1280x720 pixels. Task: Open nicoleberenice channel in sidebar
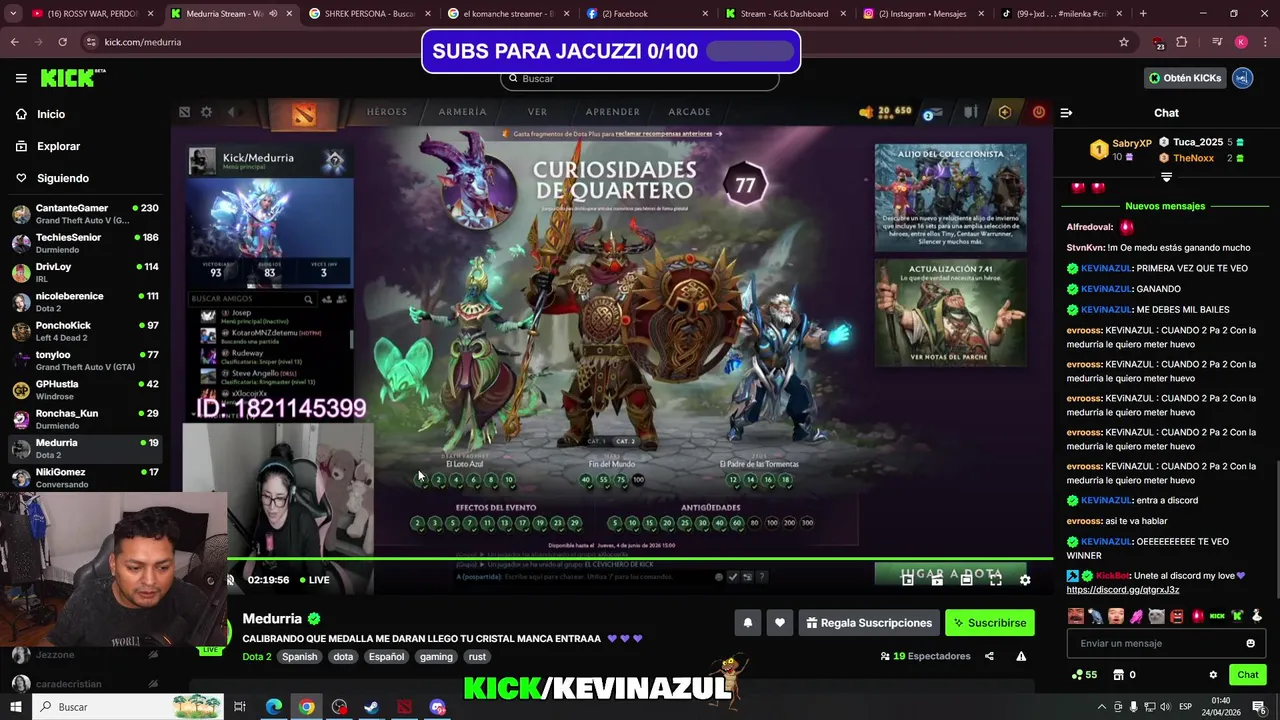coord(86,302)
